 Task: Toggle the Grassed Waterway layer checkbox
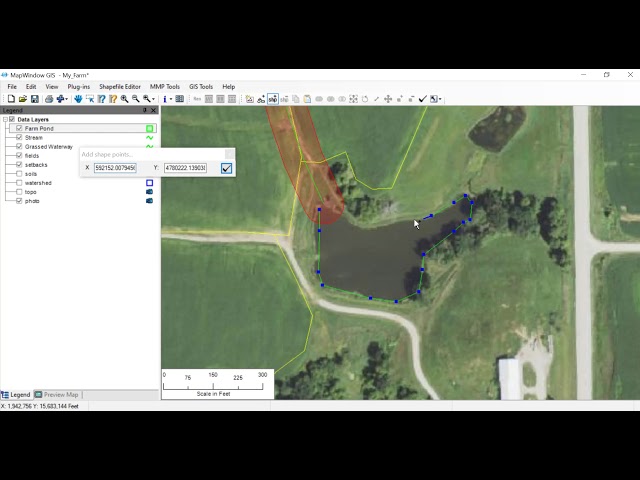click(19, 146)
